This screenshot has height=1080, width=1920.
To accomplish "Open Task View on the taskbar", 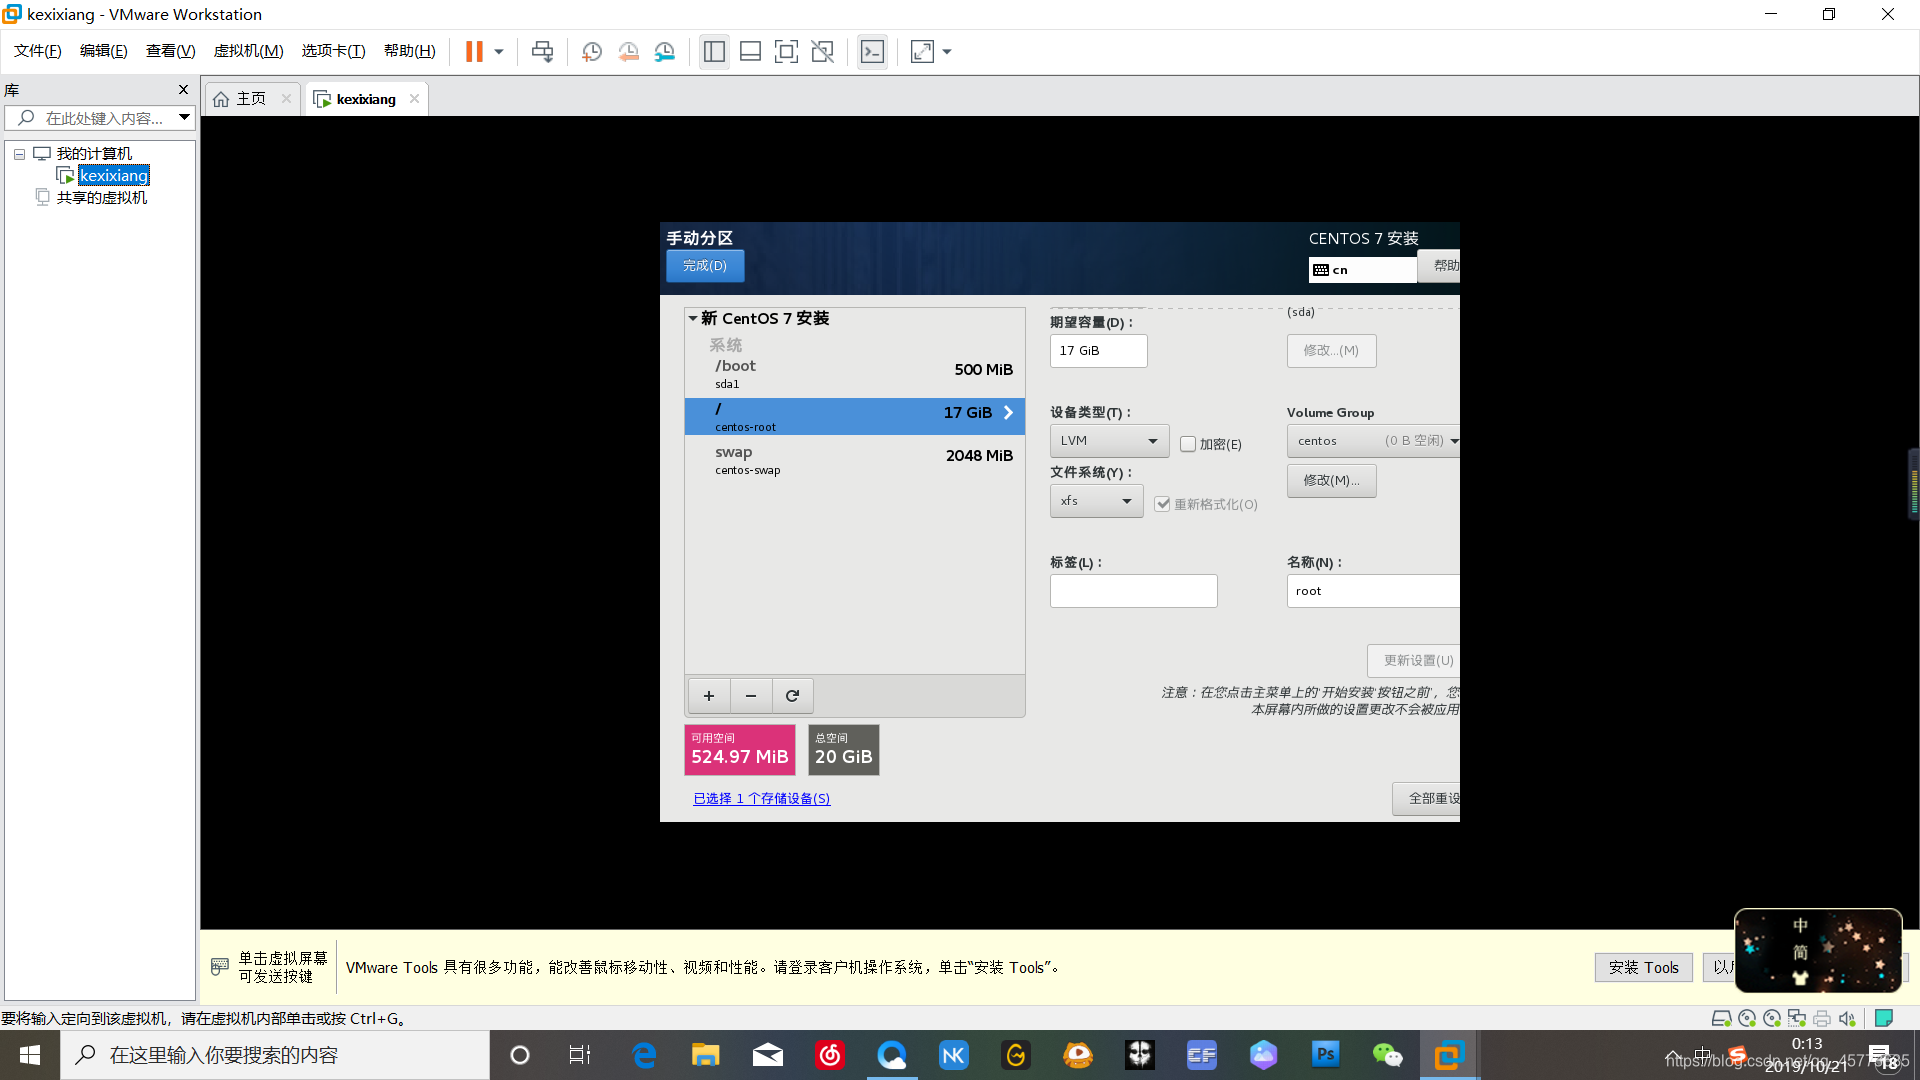I will 580,1055.
